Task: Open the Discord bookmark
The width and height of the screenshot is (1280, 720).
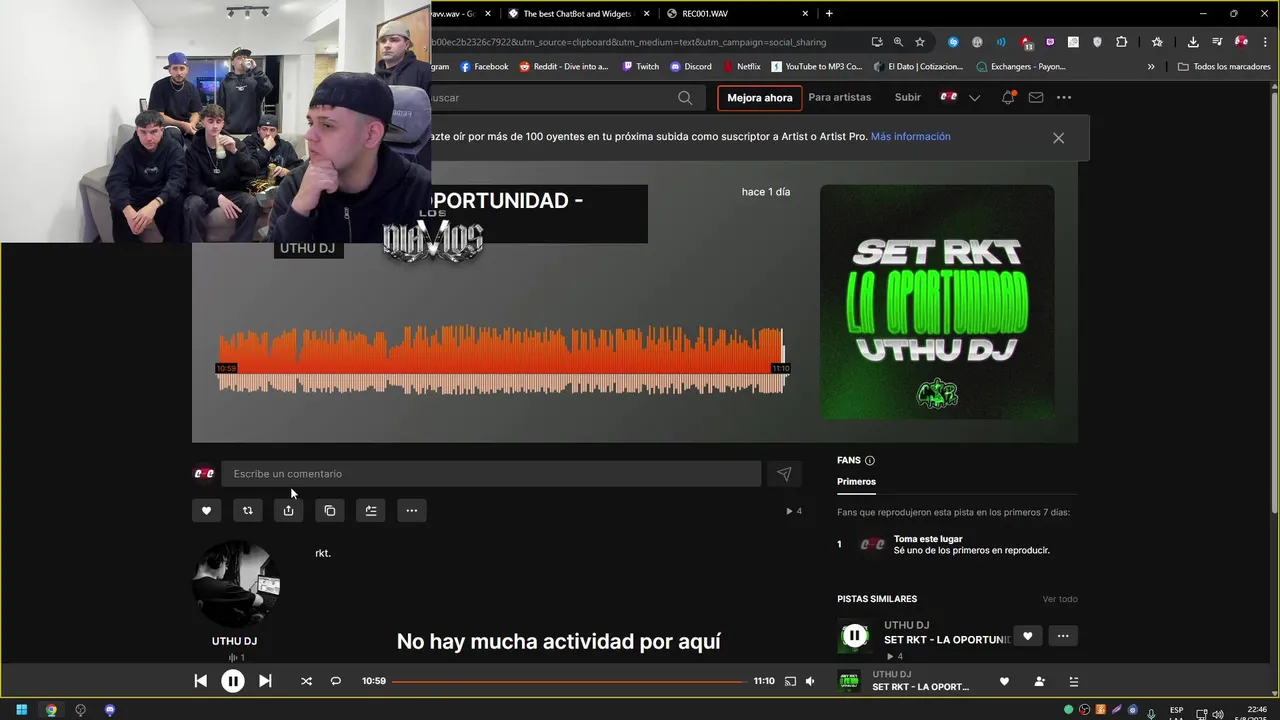Action: 691,67
